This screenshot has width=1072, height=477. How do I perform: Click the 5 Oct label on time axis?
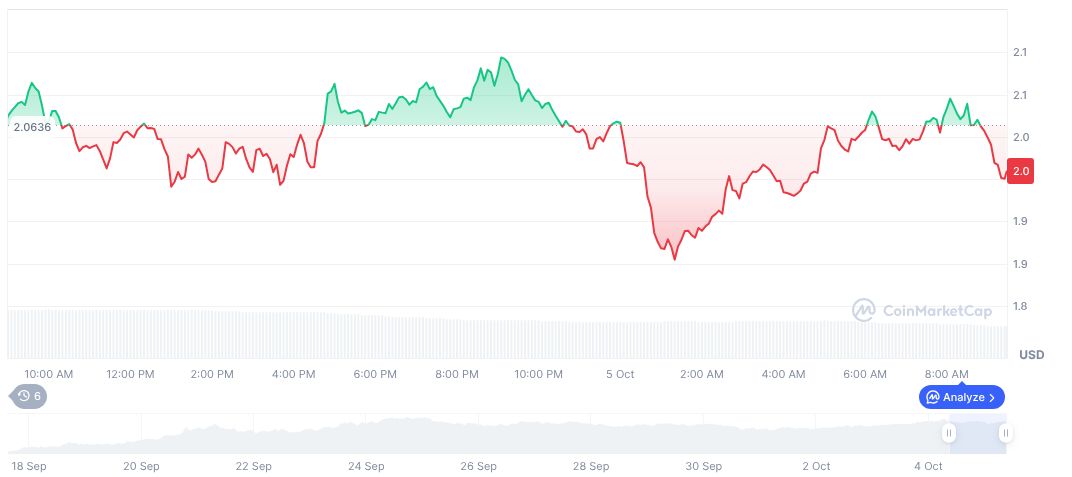tap(620, 374)
